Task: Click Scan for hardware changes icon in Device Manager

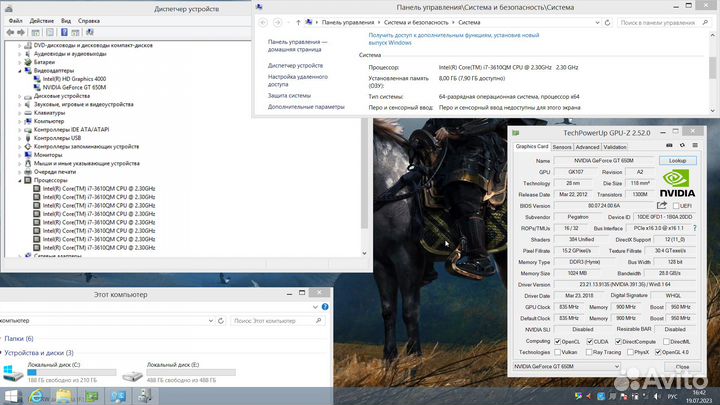Action: tap(90, 32)
